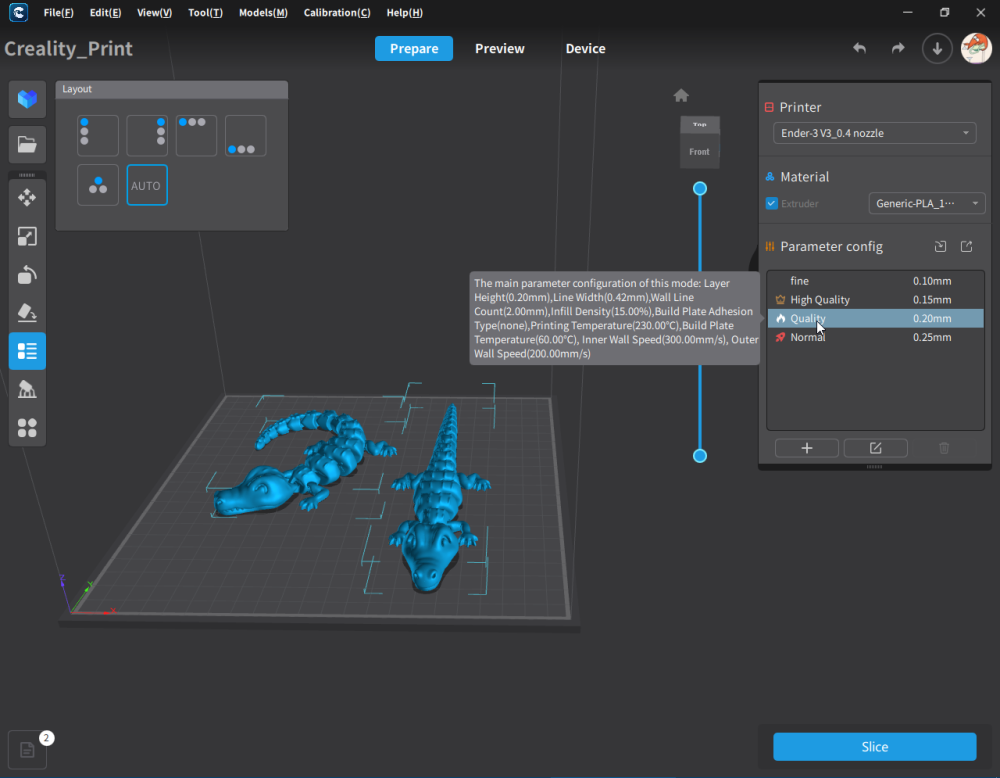The image size is (1000, 778).
Task: Open the Ender-3 V3 printer dropdown
Action: [x=874, y=133]
